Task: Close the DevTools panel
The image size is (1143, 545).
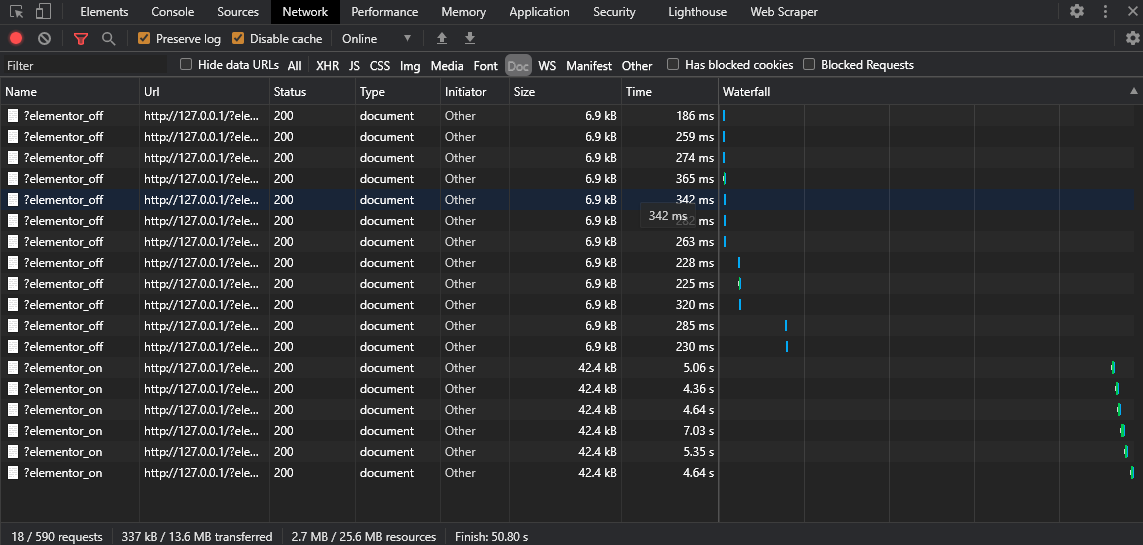Action: (1132, 12)
